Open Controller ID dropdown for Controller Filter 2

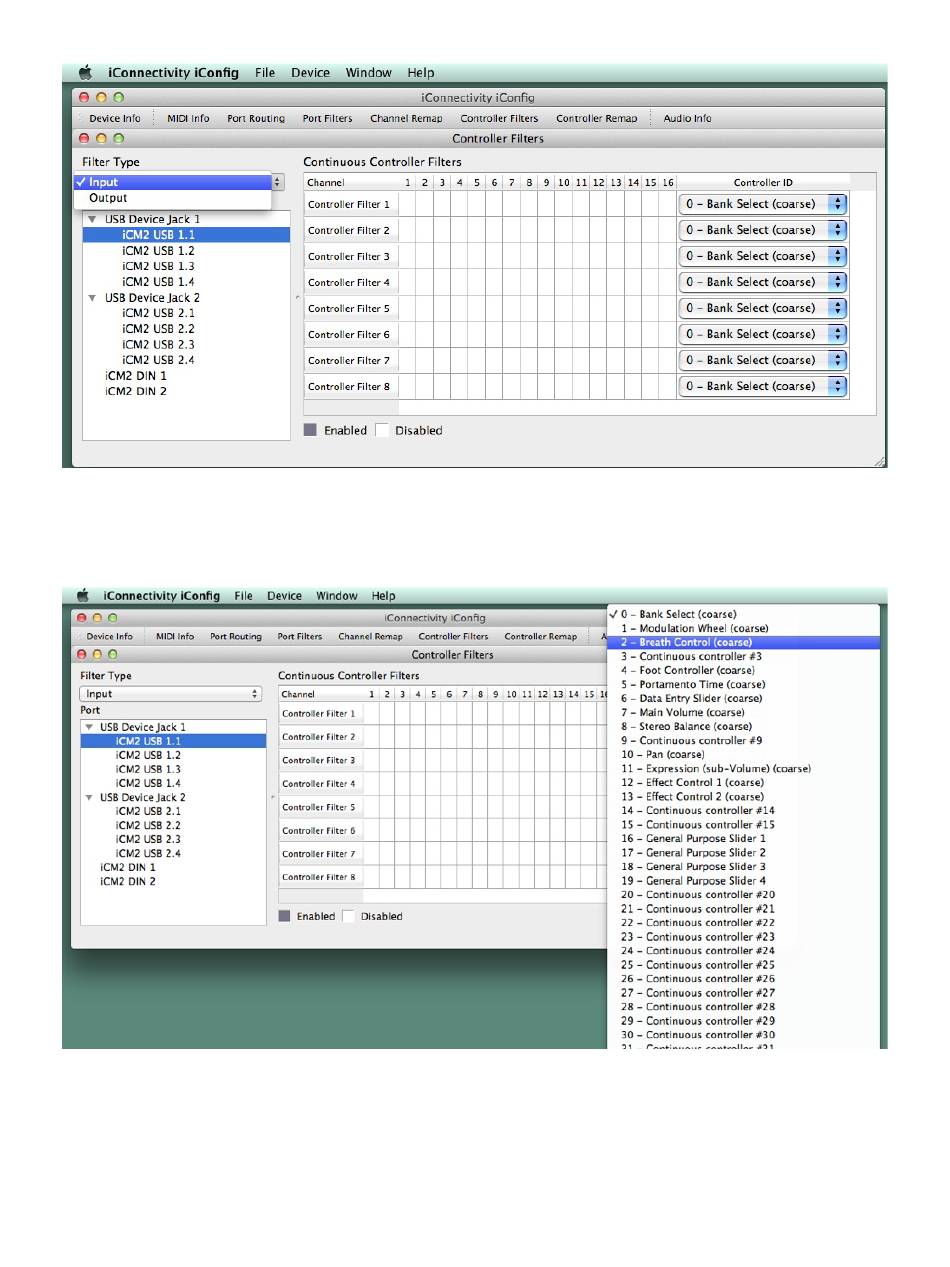(763, 230)
